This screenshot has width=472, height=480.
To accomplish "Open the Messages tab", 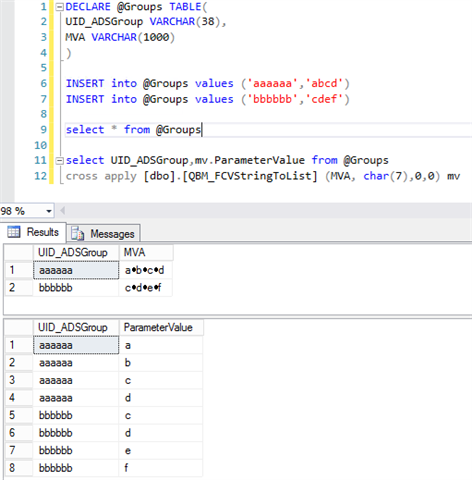I will pos(104,233).
